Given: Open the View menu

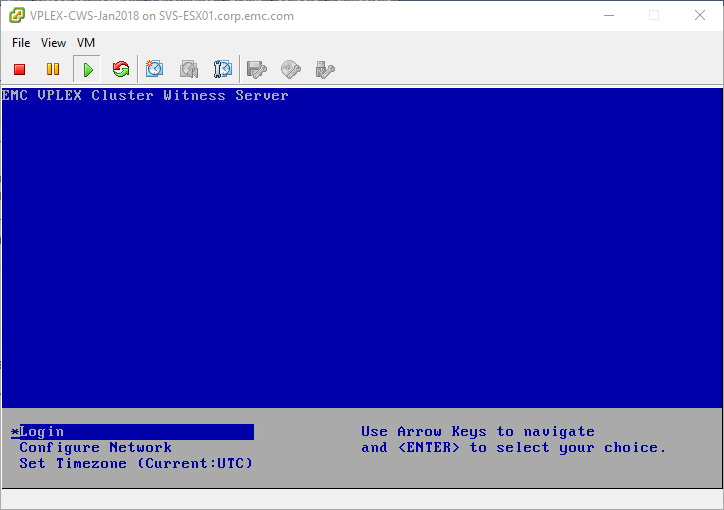Looking at the screenshot, I should (x=53, y=43).
